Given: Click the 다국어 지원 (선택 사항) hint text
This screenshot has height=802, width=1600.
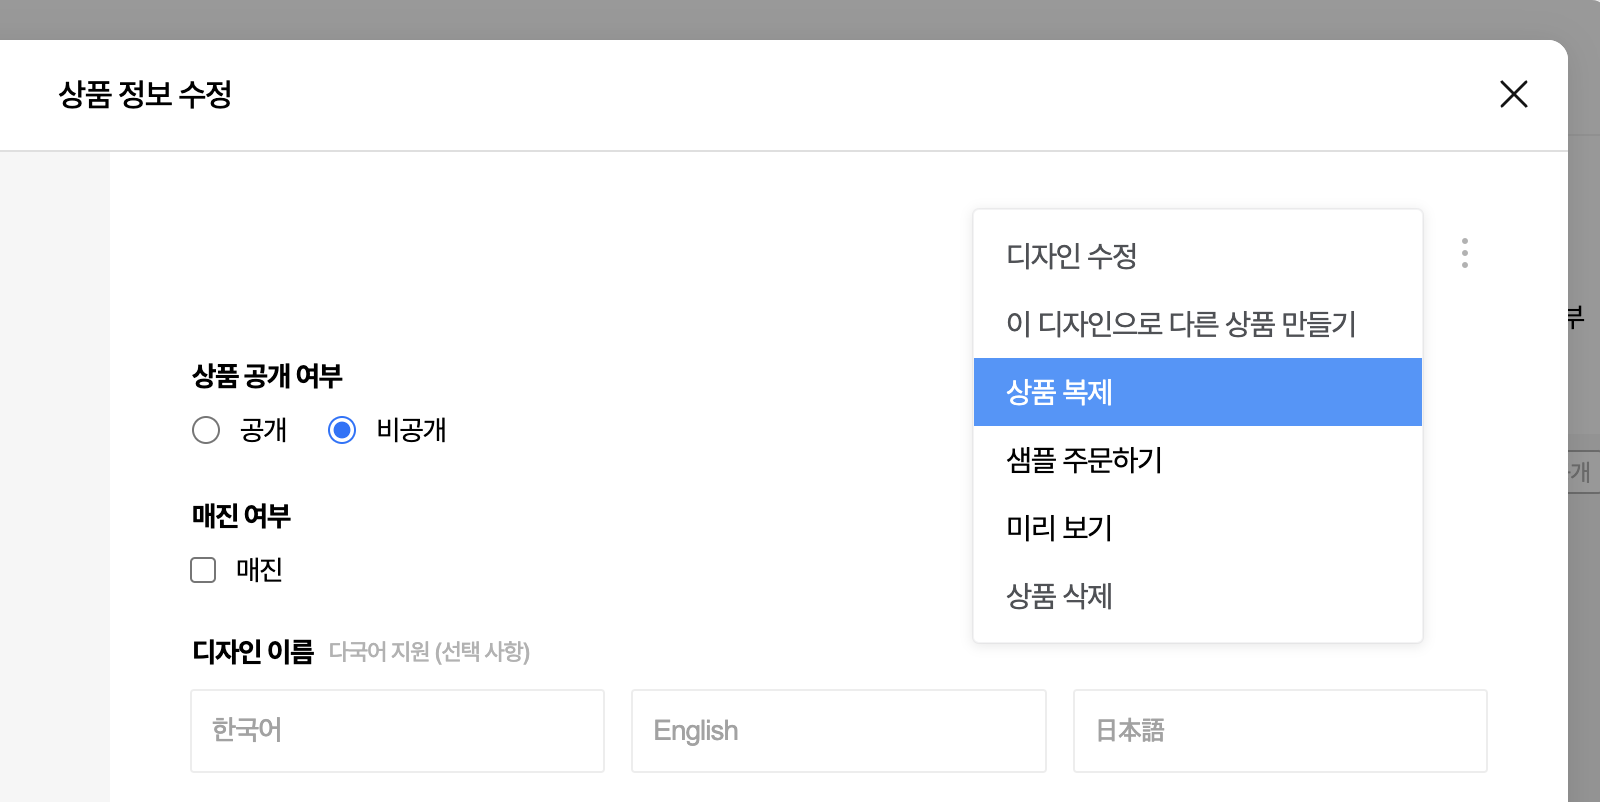Looking at the screenshot, I should (x=429, y=652).
